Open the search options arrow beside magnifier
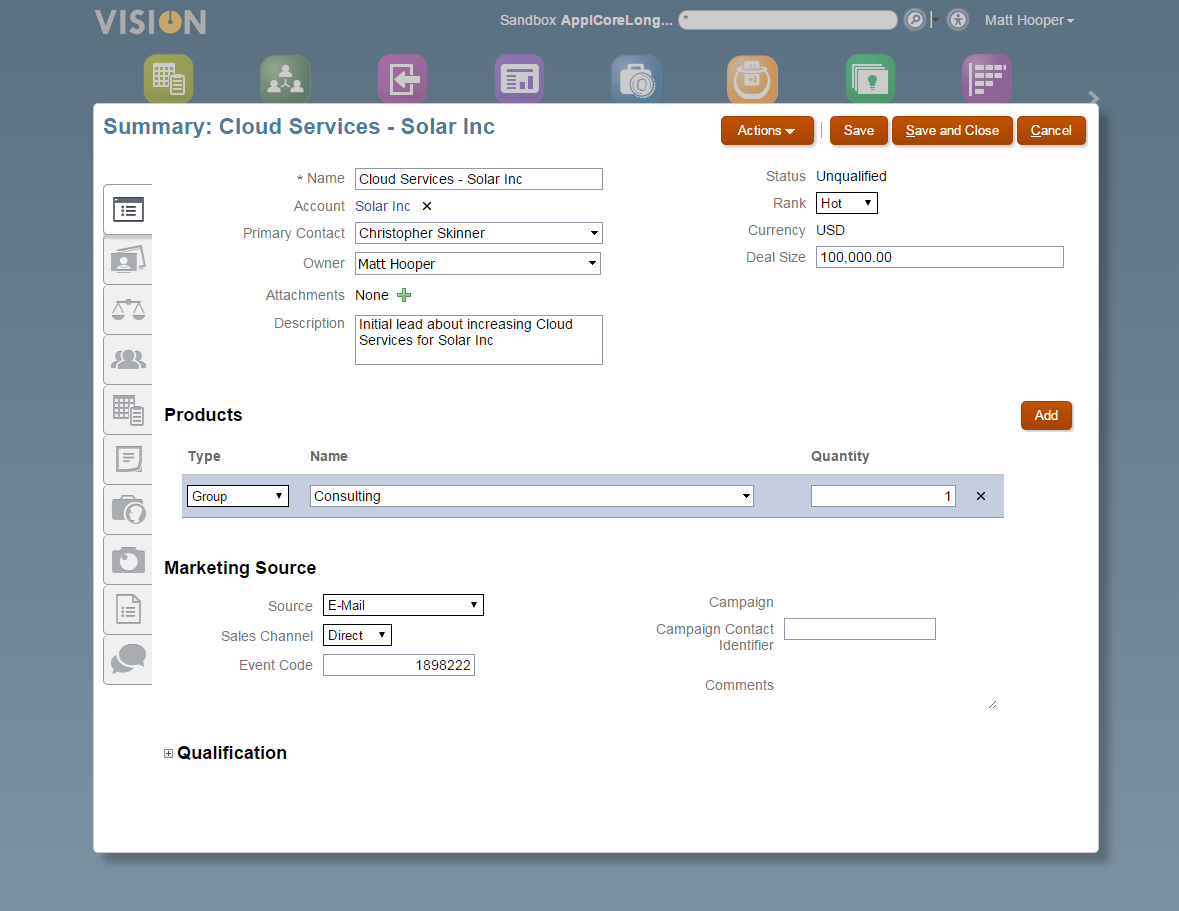The image size is (1179, 911). pos(935,20)
